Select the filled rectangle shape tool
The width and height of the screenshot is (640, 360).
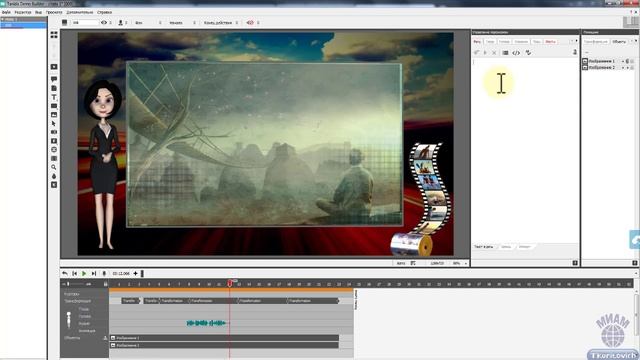pos(54,106)
